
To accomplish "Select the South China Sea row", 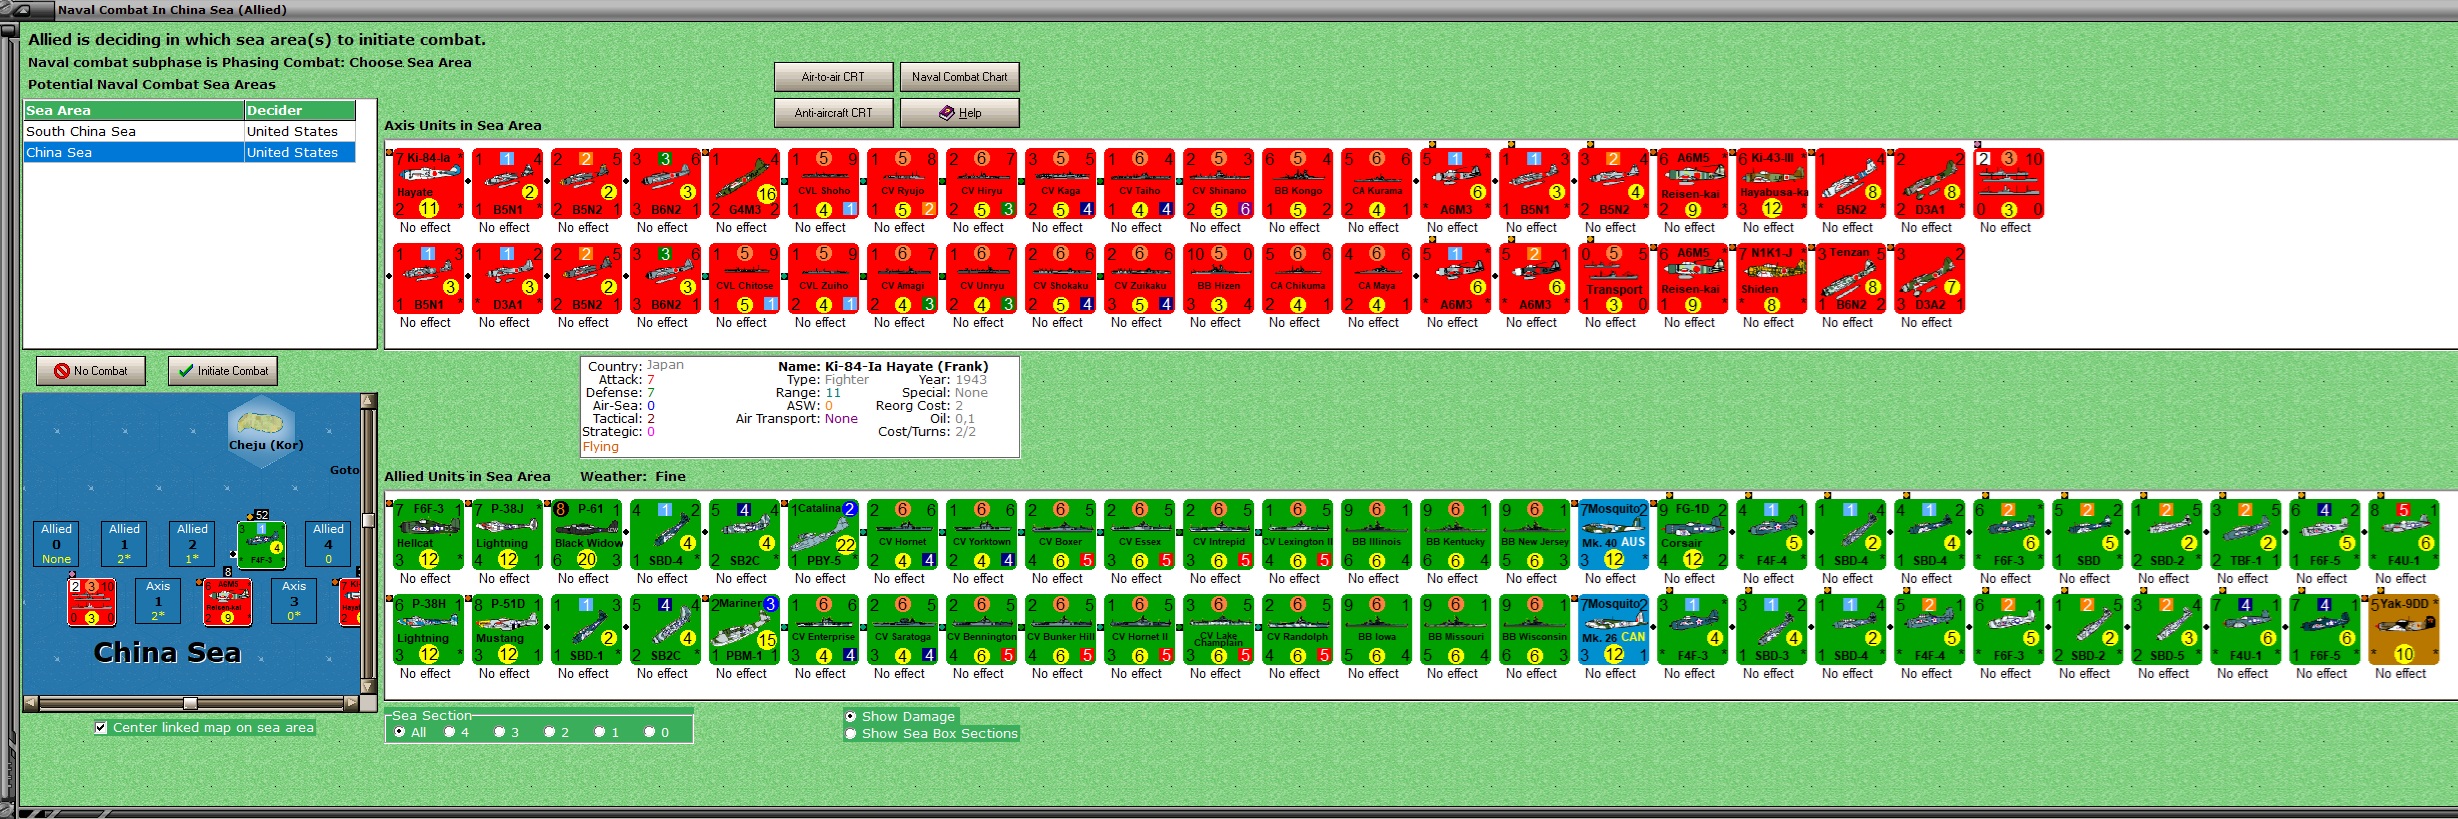I will point(190,131).
